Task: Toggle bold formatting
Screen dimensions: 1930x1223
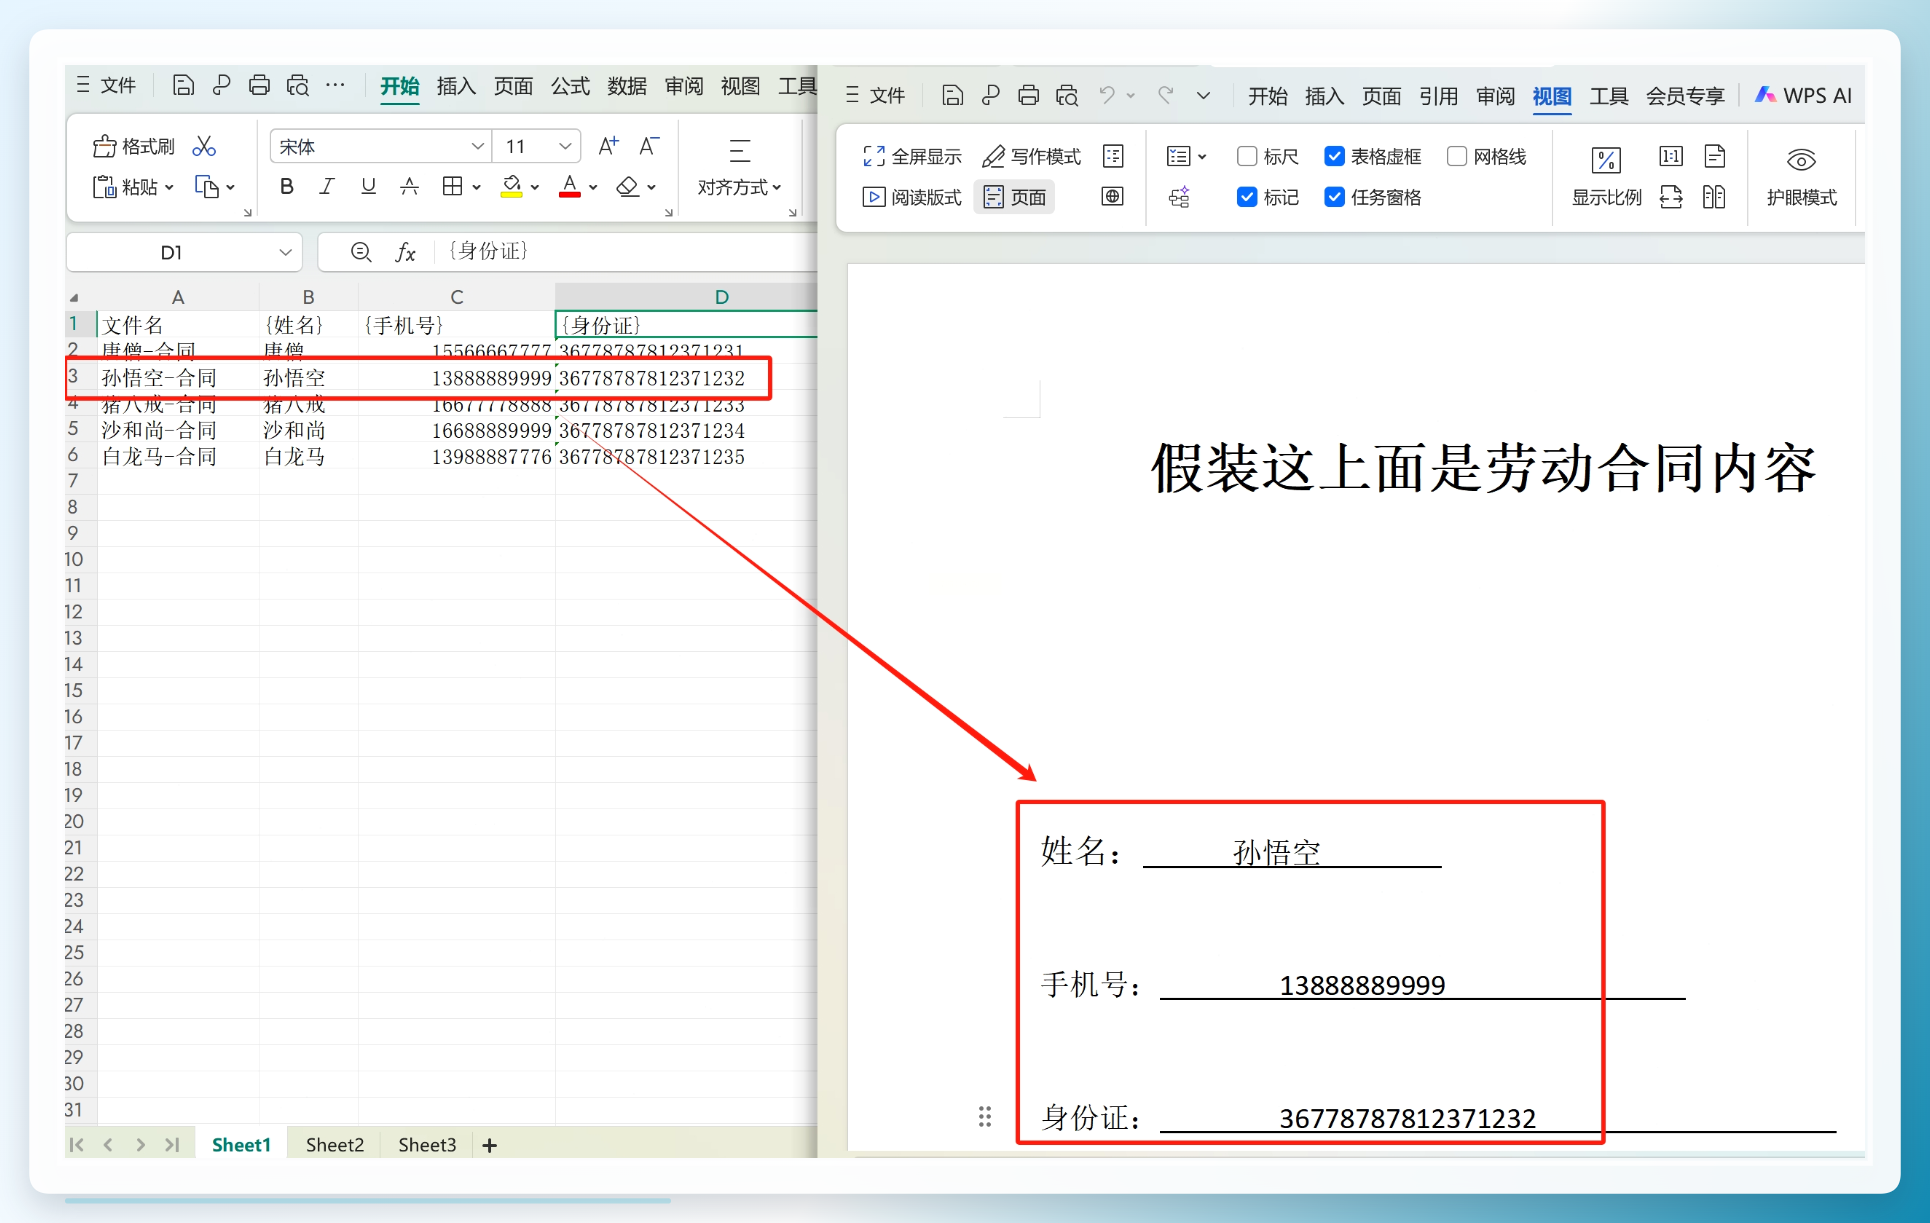Action: (287, 186)
